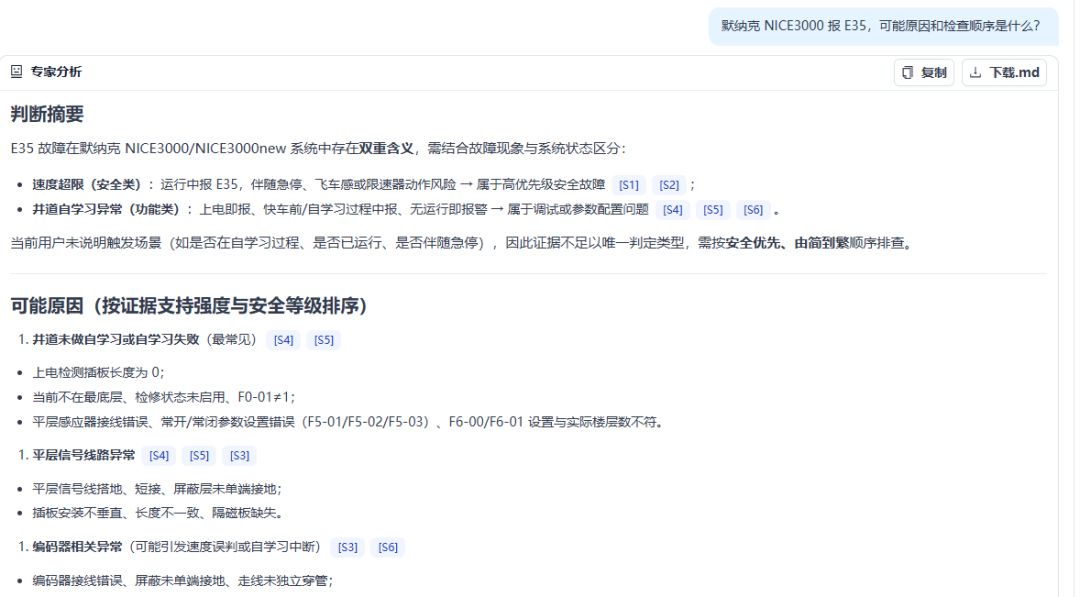Open citation [S4] beside 井道未做自学习或自学习失败
Screen dimensions: 1080x597
(x=283, y=340)
